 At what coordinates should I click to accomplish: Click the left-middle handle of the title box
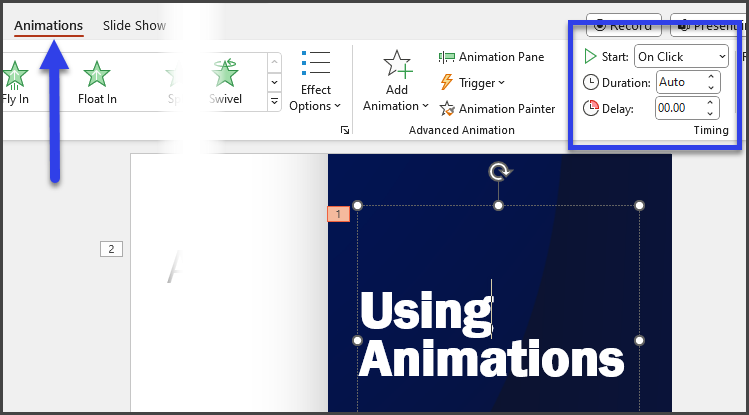pos(357,341)
